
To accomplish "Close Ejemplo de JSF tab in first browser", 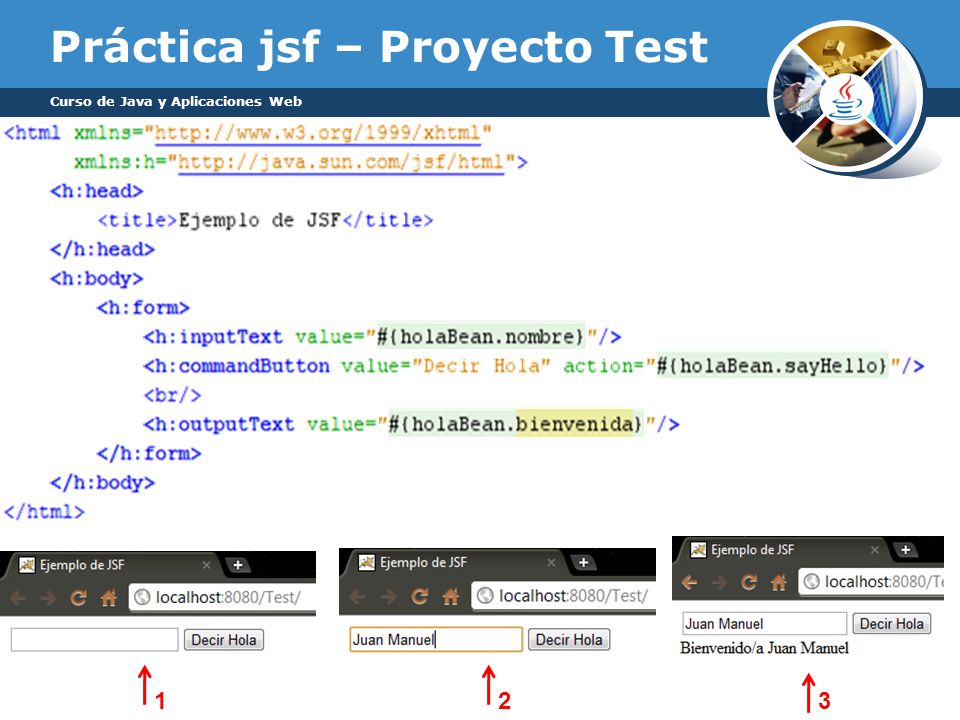I will pyautogui.click(x=207, y=565).
